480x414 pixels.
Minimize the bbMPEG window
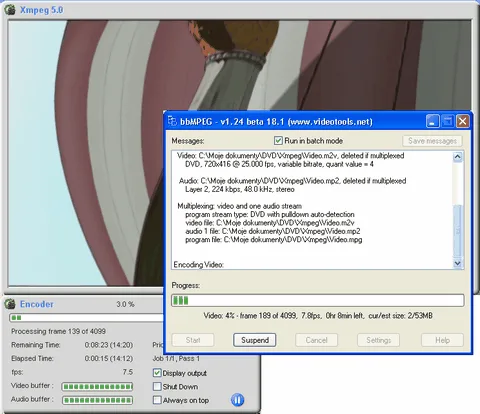click(432, 121)
